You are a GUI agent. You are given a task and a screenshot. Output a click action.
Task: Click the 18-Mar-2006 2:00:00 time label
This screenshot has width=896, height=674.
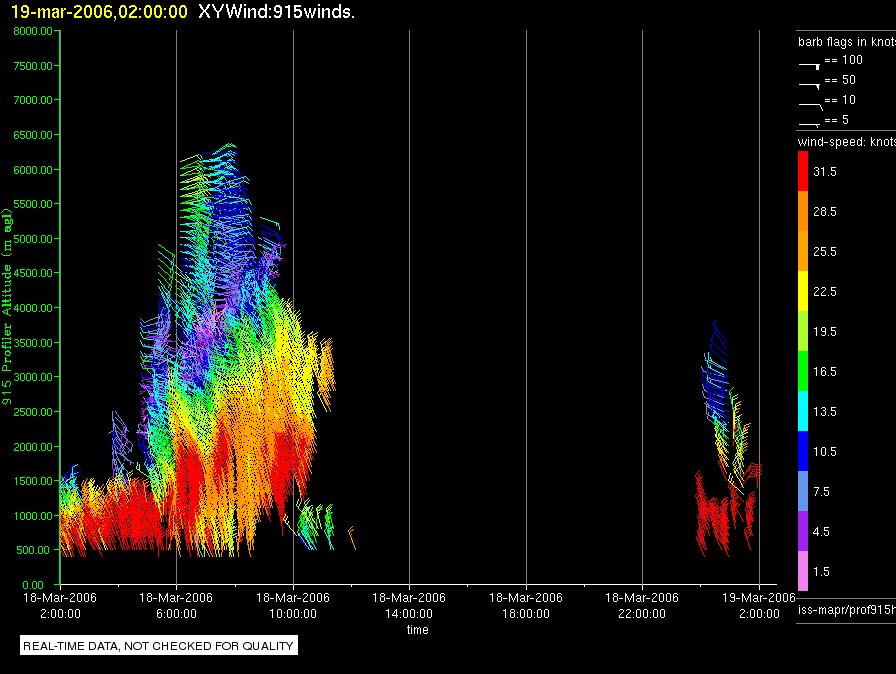tap(60, 605)
